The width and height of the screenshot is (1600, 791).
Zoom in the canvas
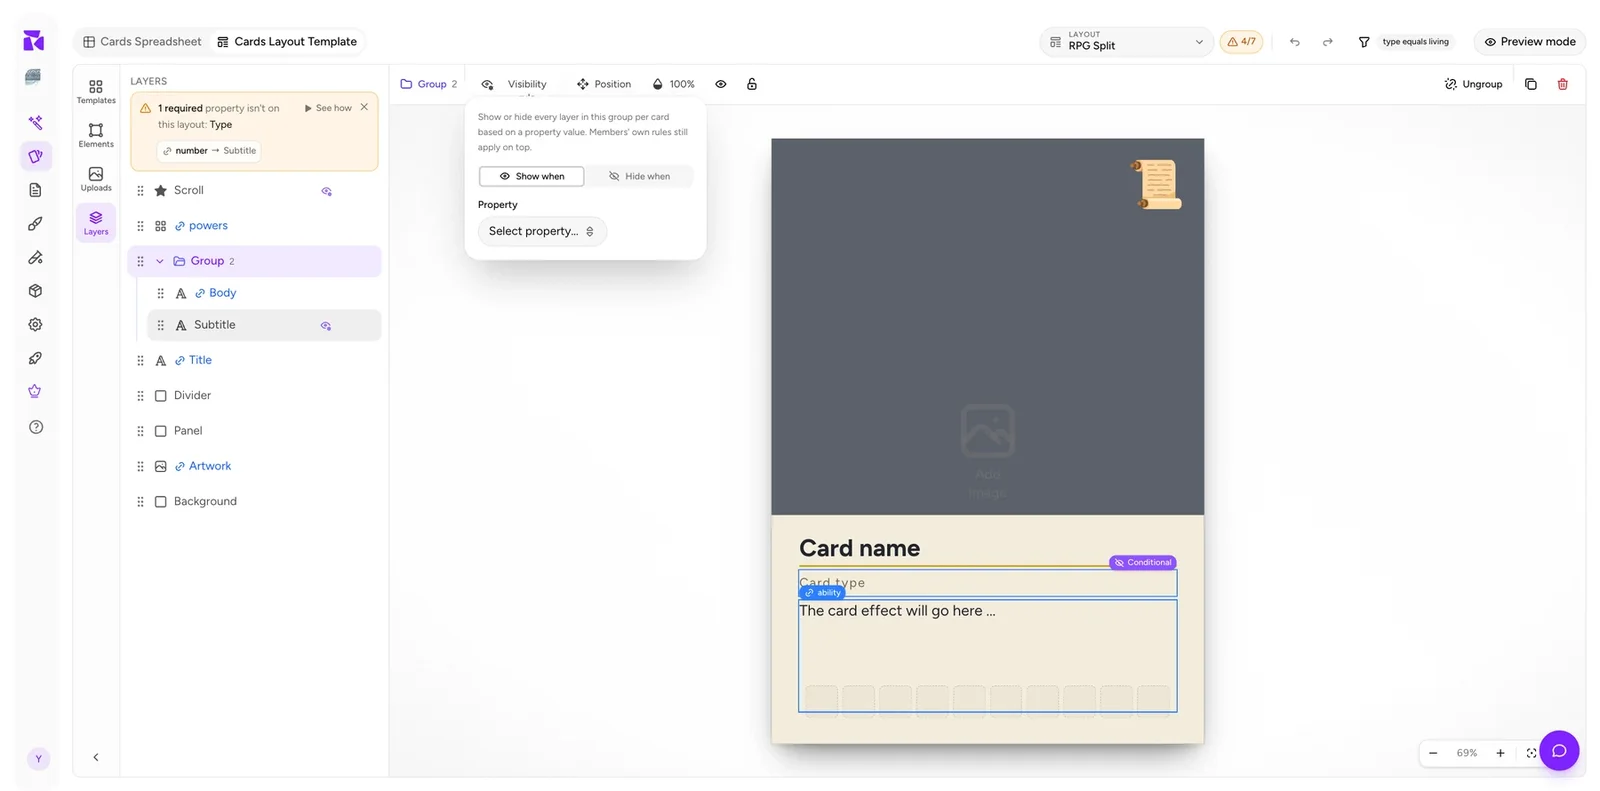(1500, 753)
